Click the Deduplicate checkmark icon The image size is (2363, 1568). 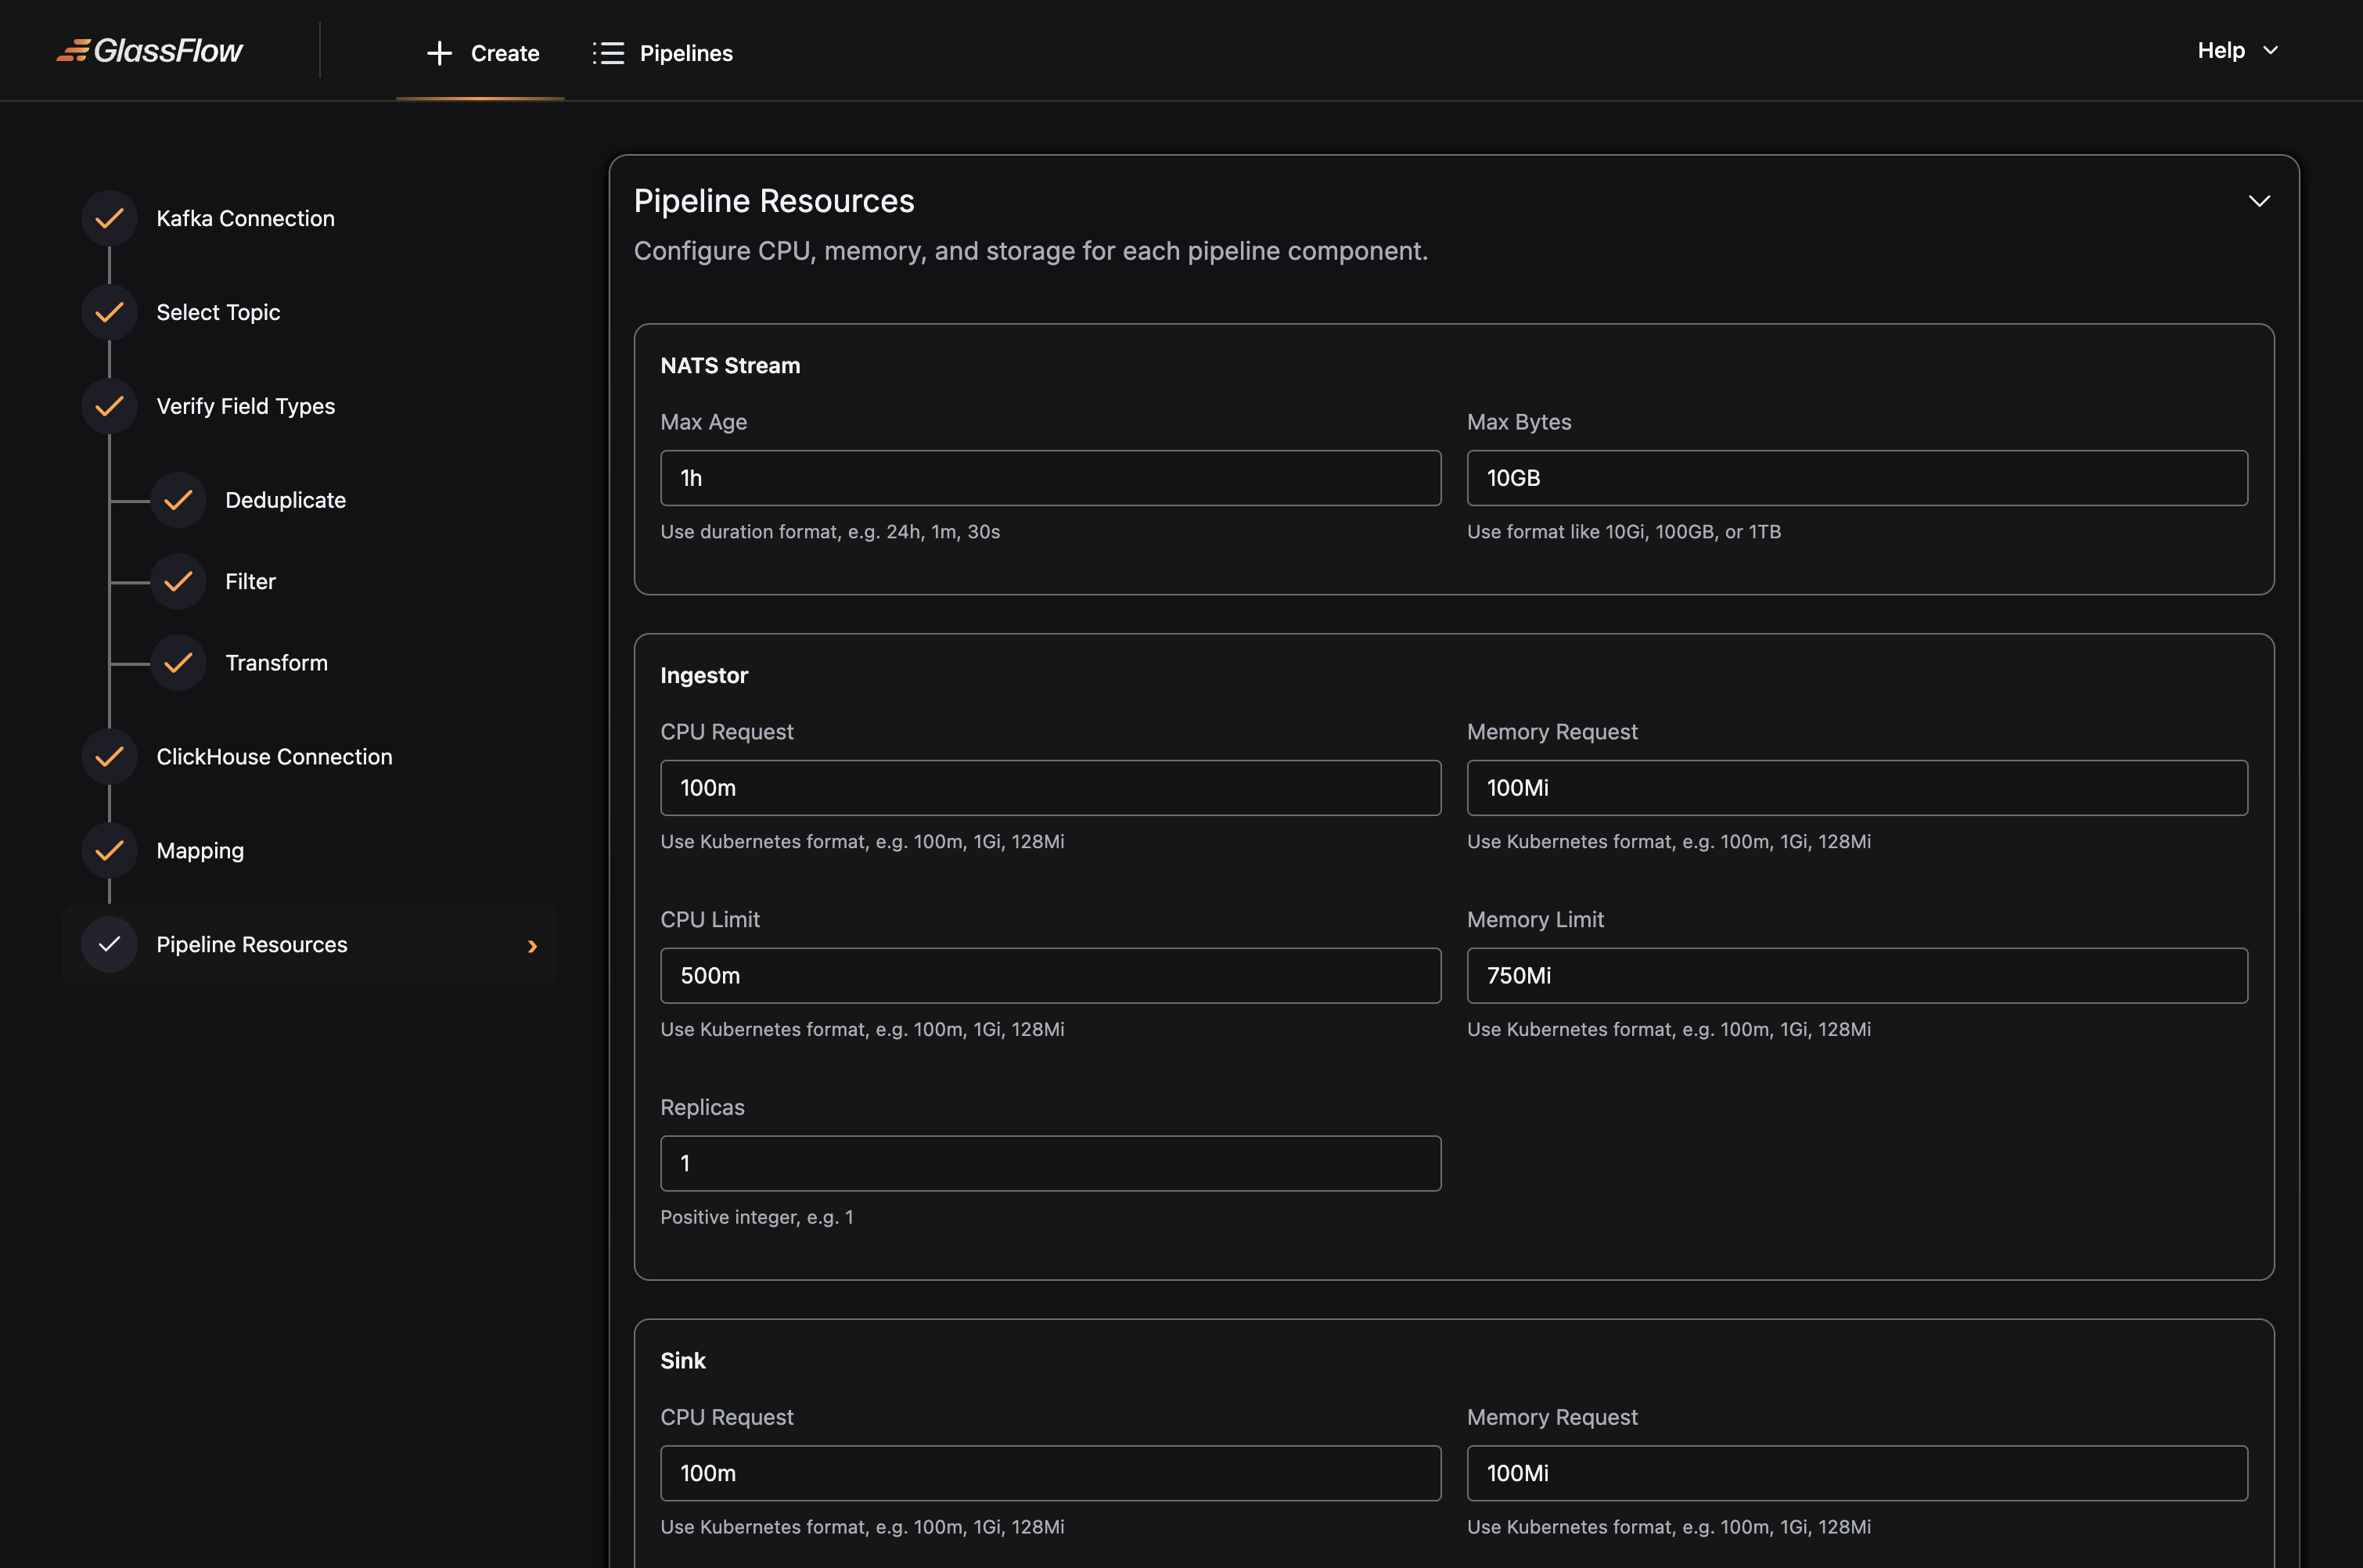177,499
